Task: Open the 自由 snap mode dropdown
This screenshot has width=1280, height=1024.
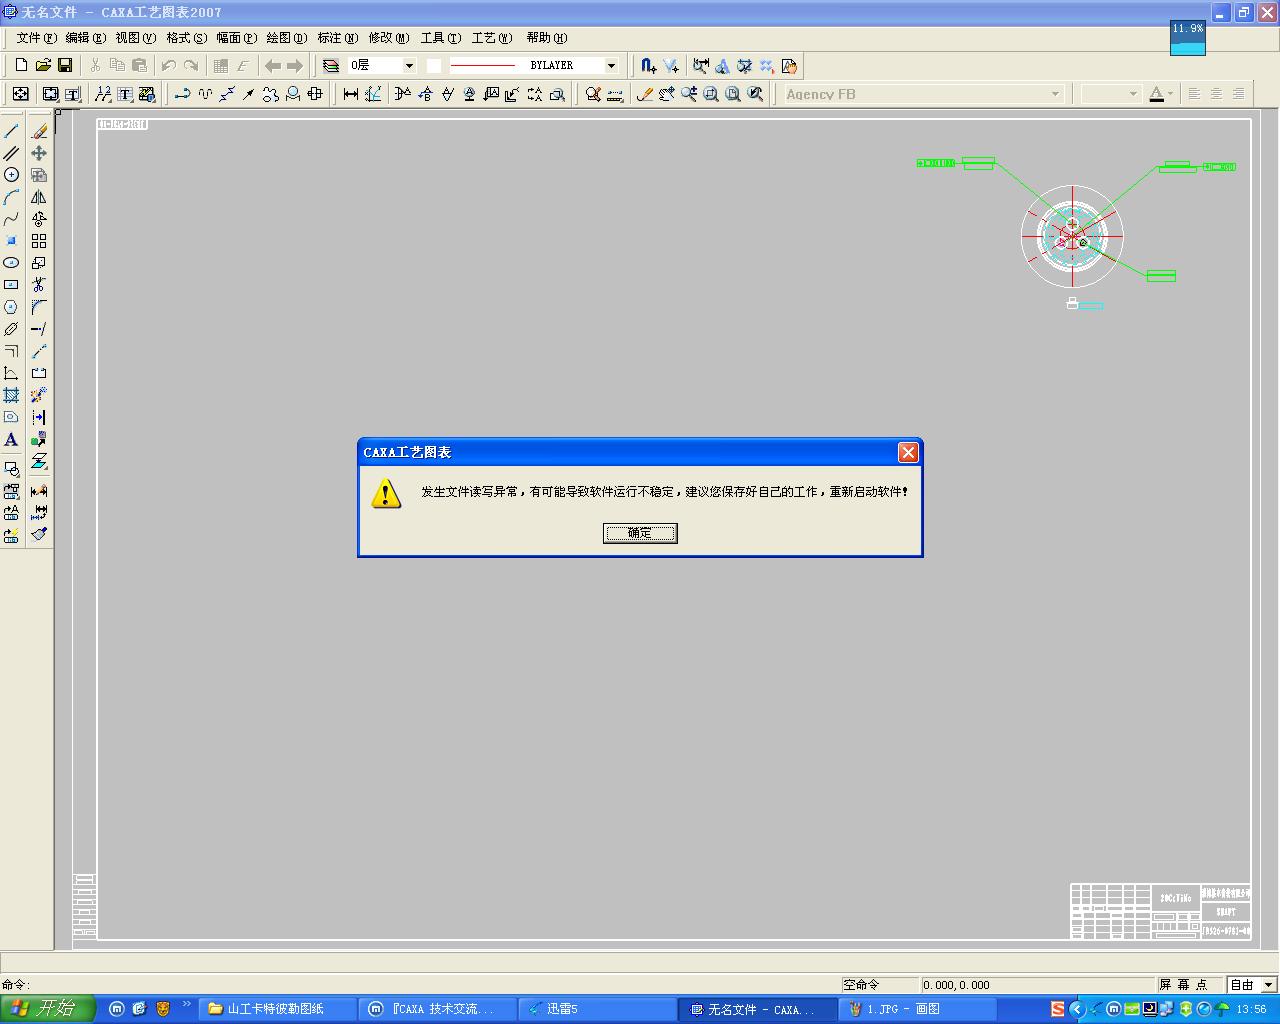Action: 1269,985
